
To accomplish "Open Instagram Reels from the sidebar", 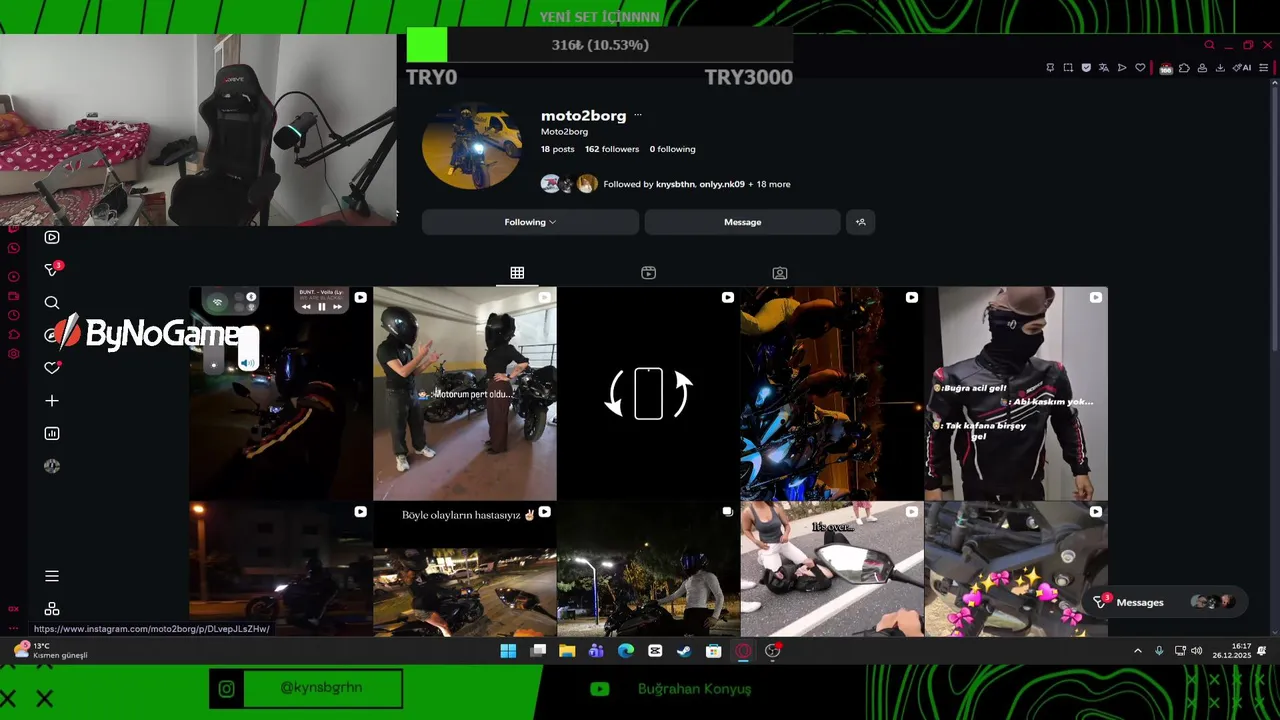I will [x=52, y=237].
